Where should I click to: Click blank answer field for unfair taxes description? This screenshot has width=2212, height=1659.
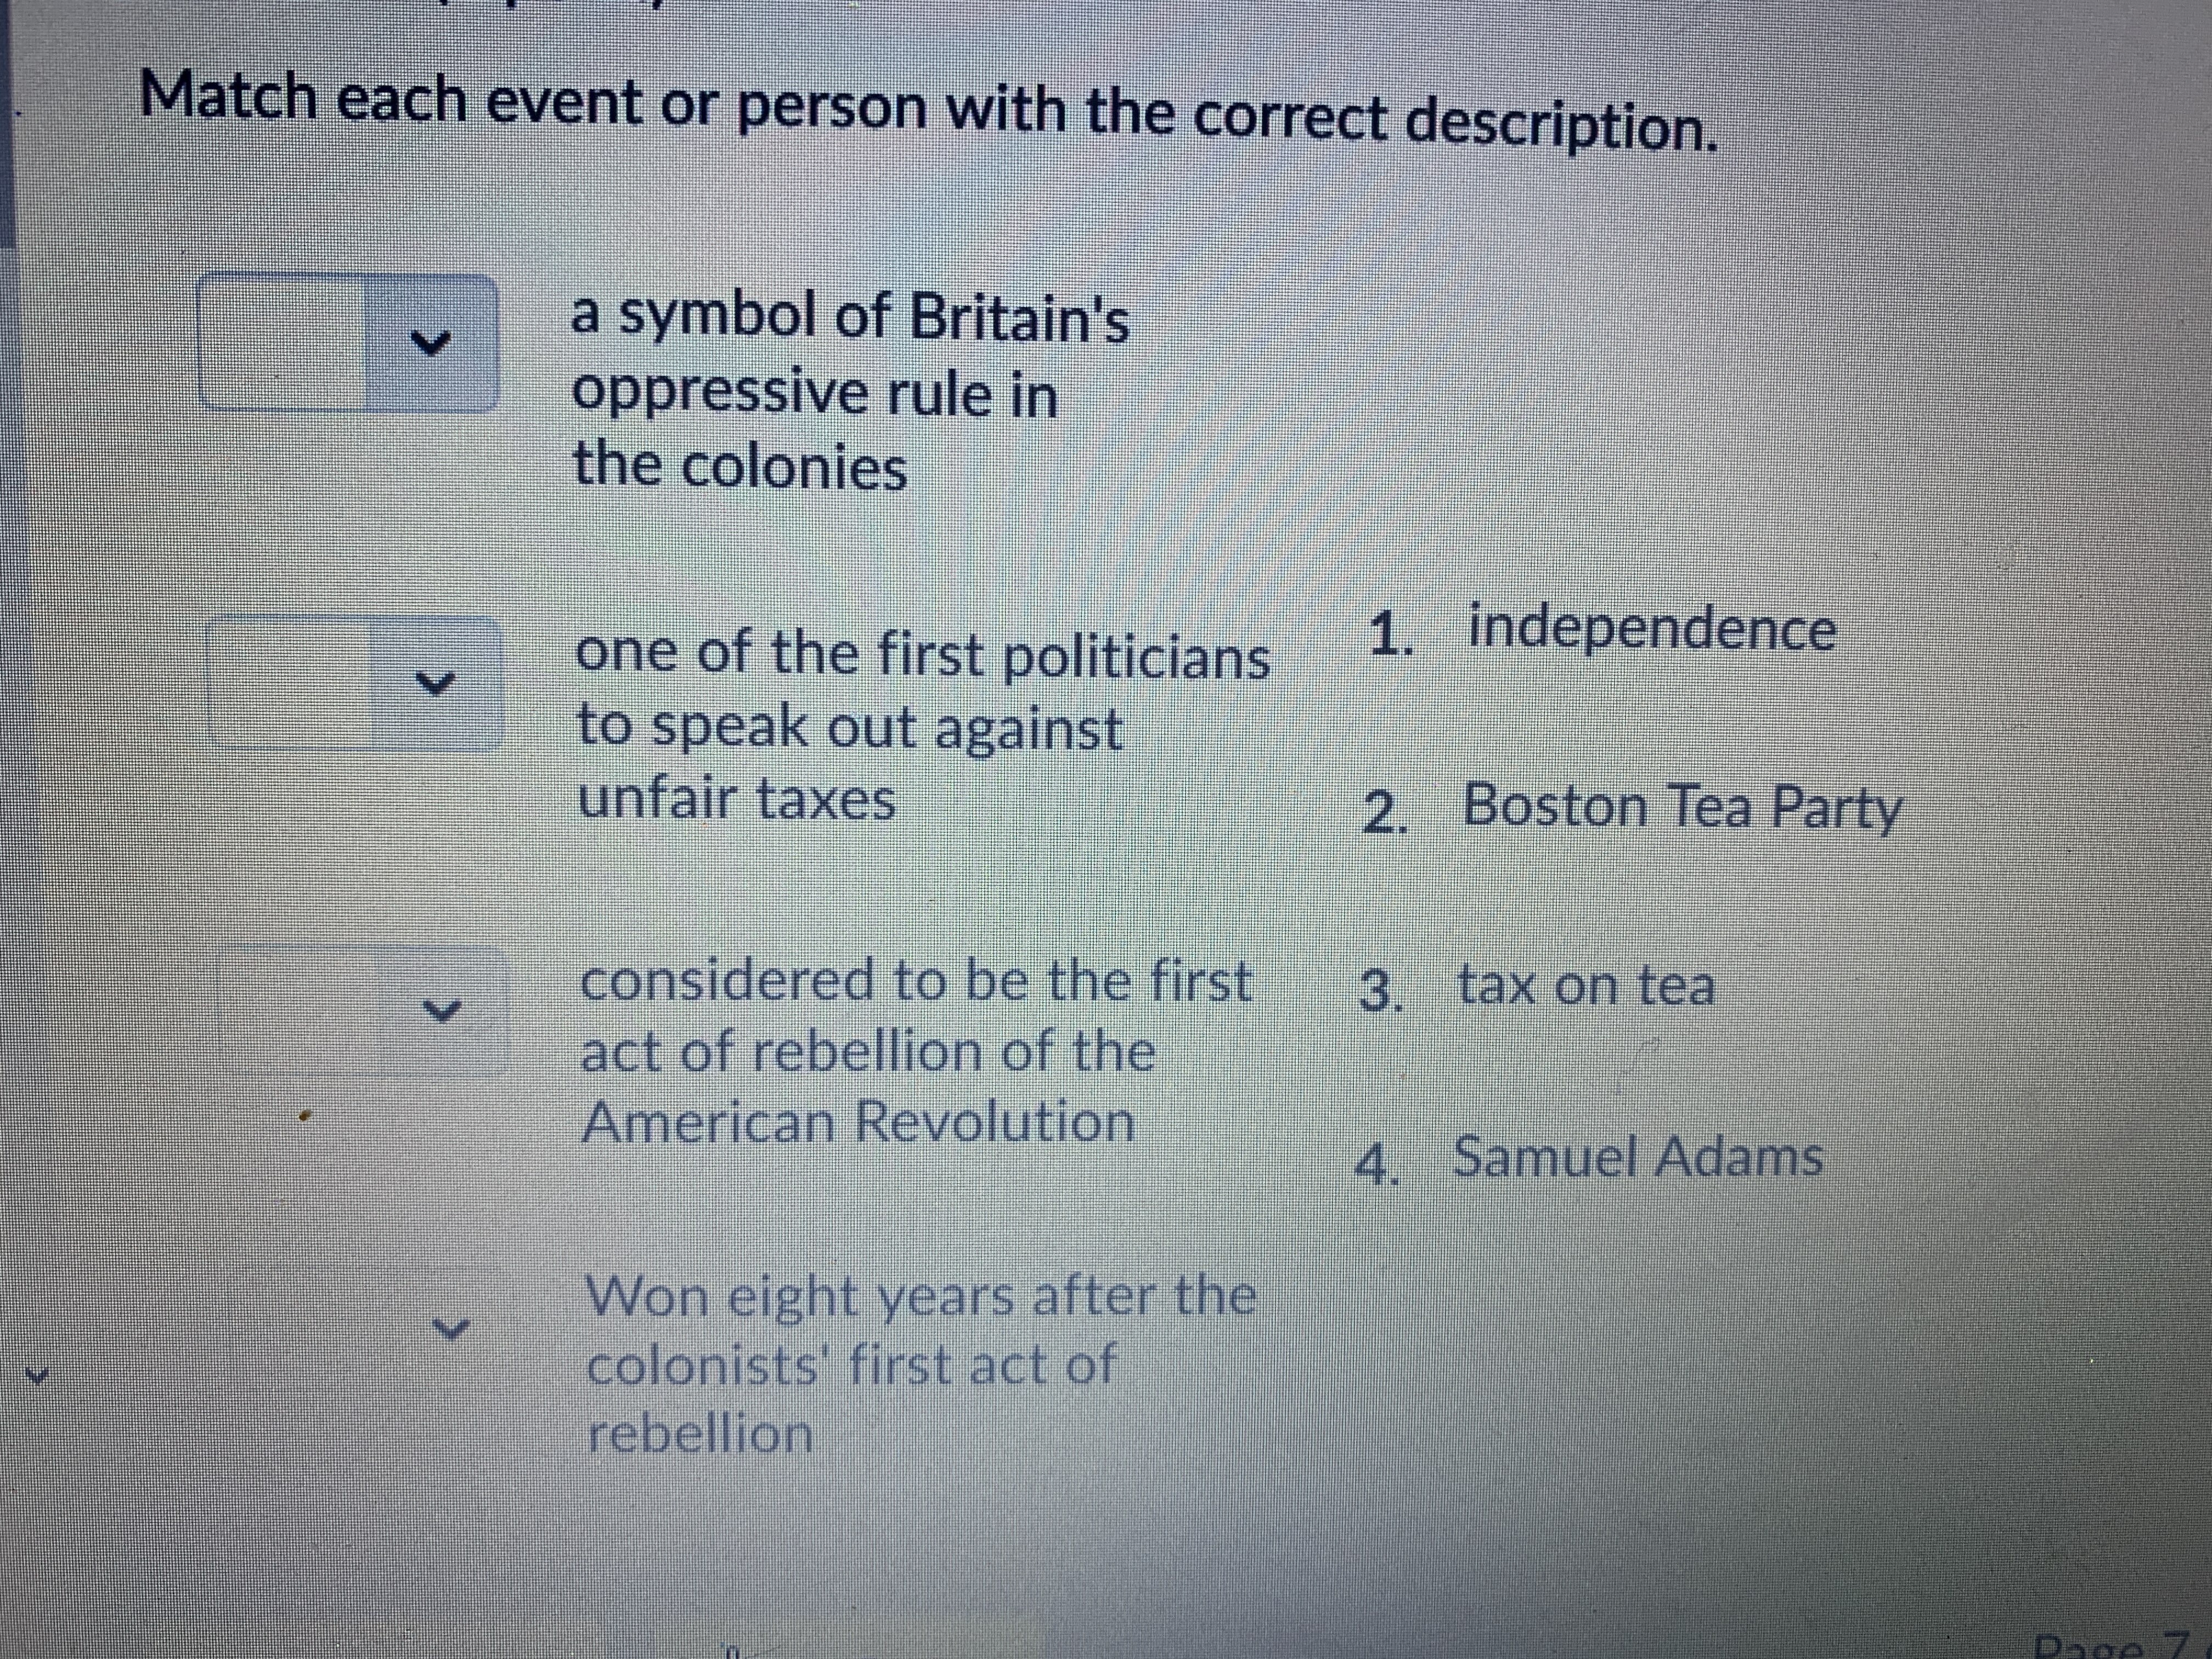[291, 684]
